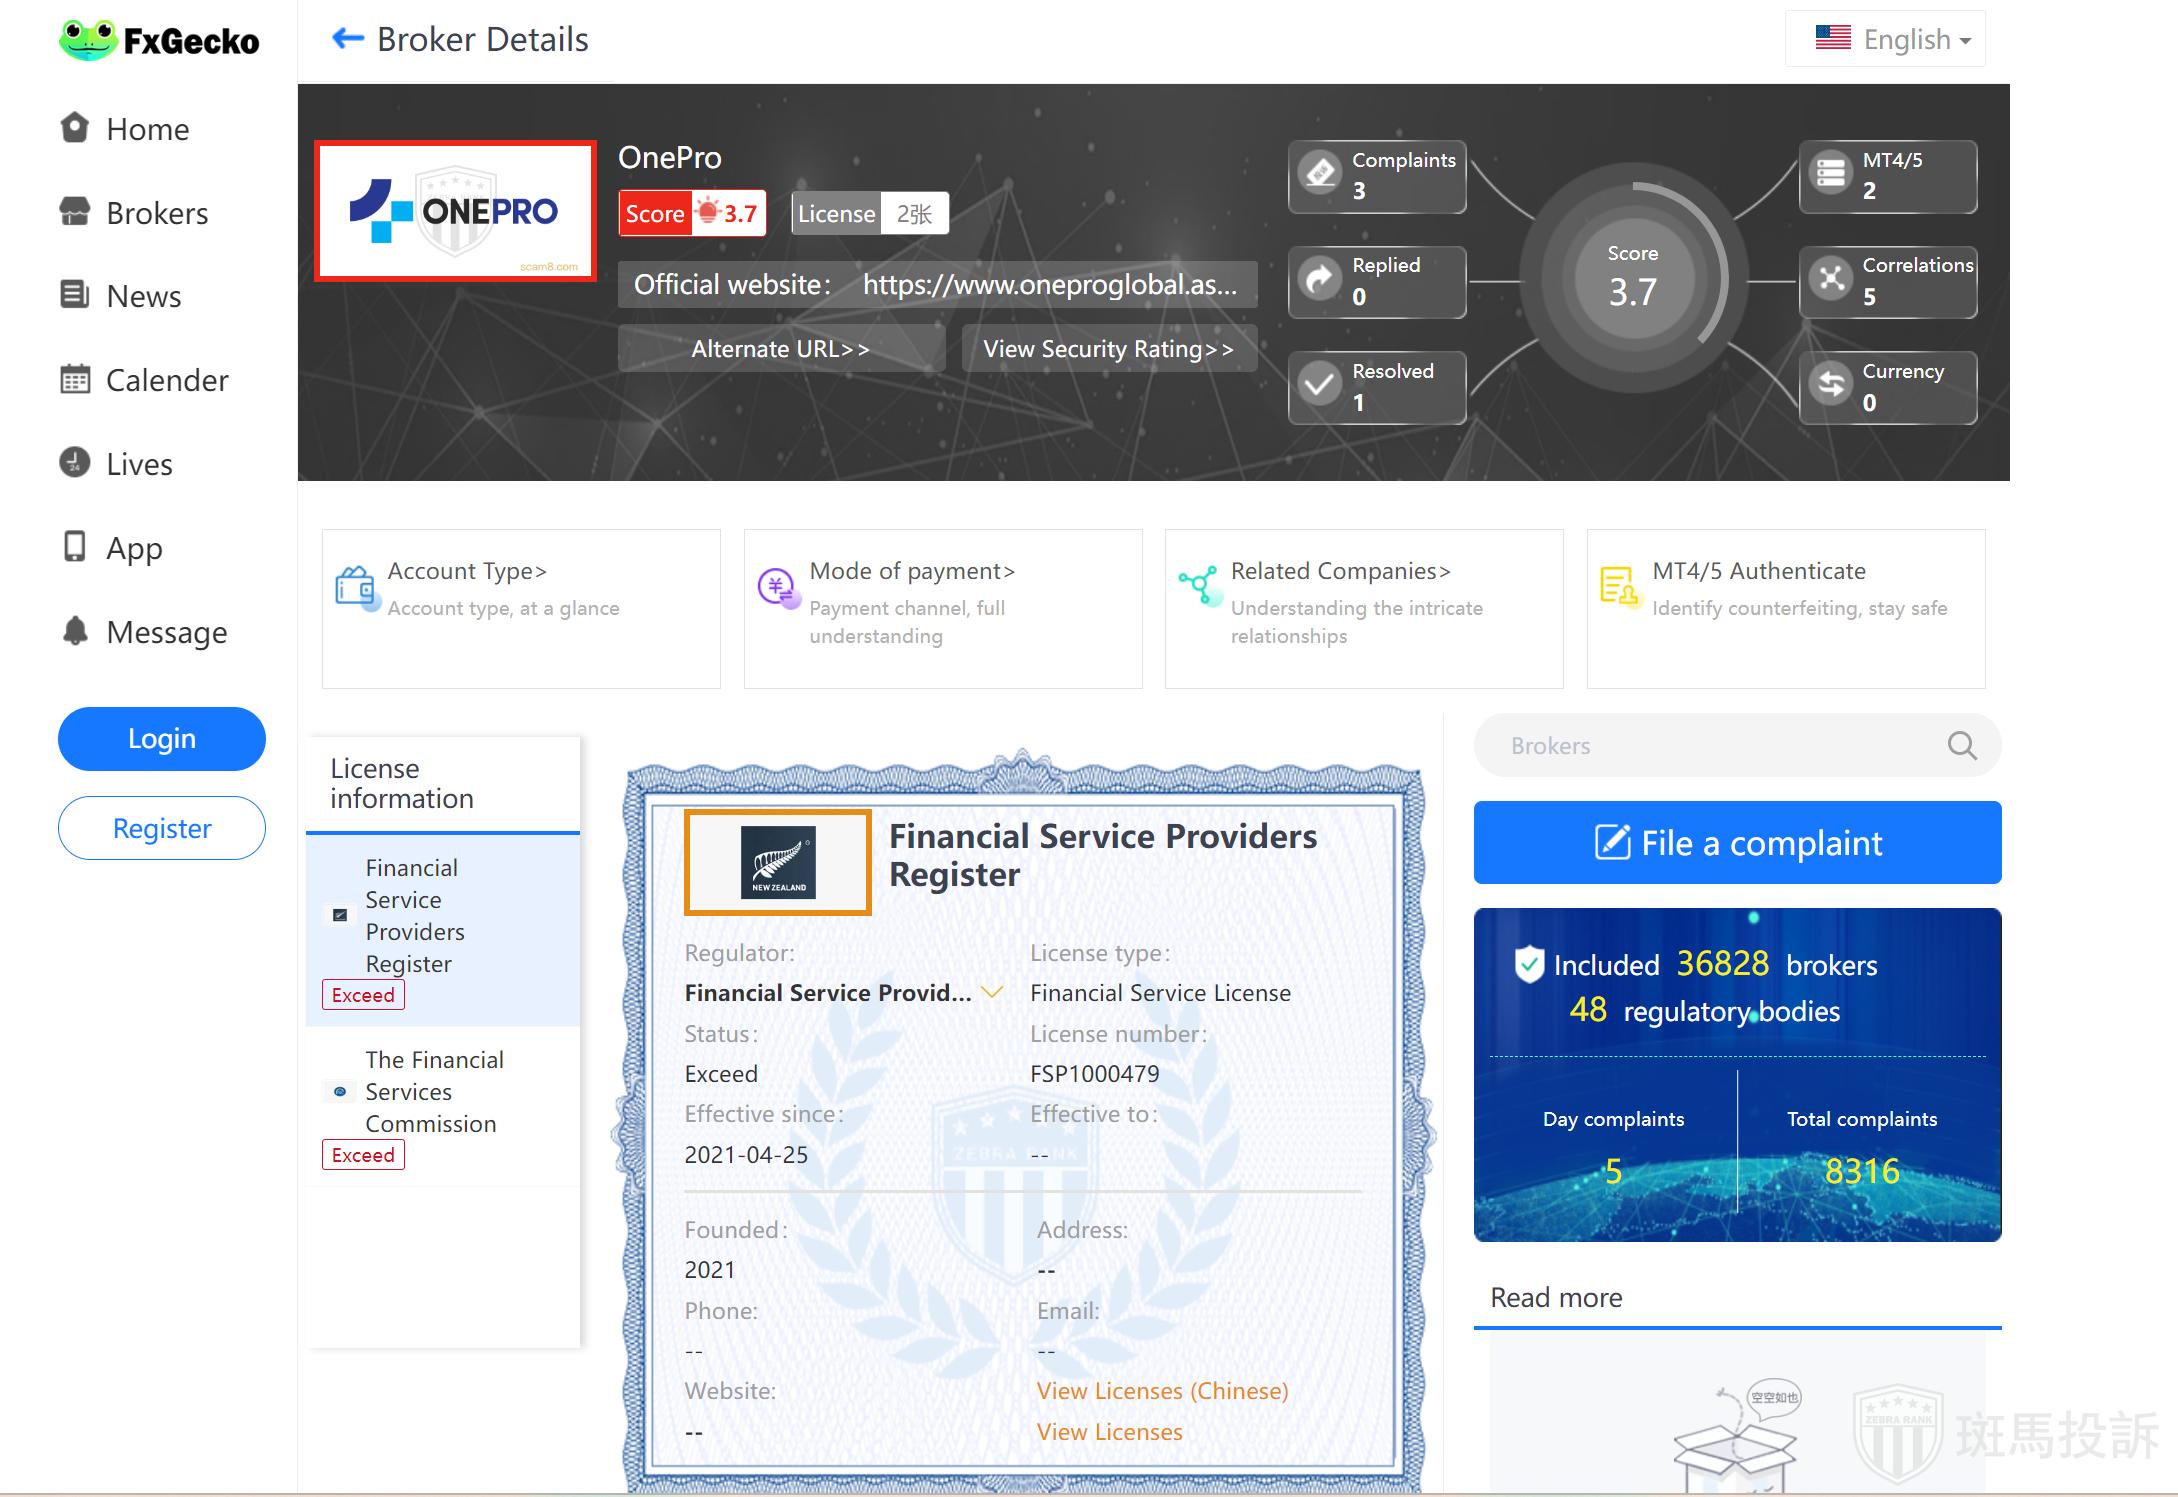2178x1497 pixels.
Task: Select The Financial Services Commission license
Action: click(433, 1091)
